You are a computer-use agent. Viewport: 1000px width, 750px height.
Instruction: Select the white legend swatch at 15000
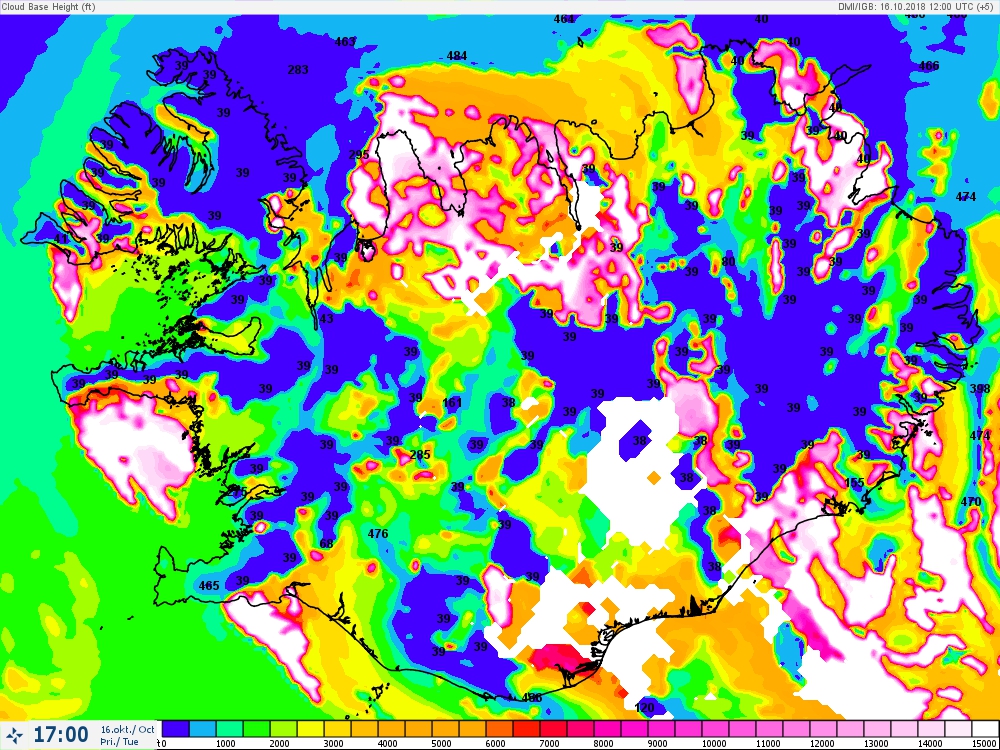986,728
